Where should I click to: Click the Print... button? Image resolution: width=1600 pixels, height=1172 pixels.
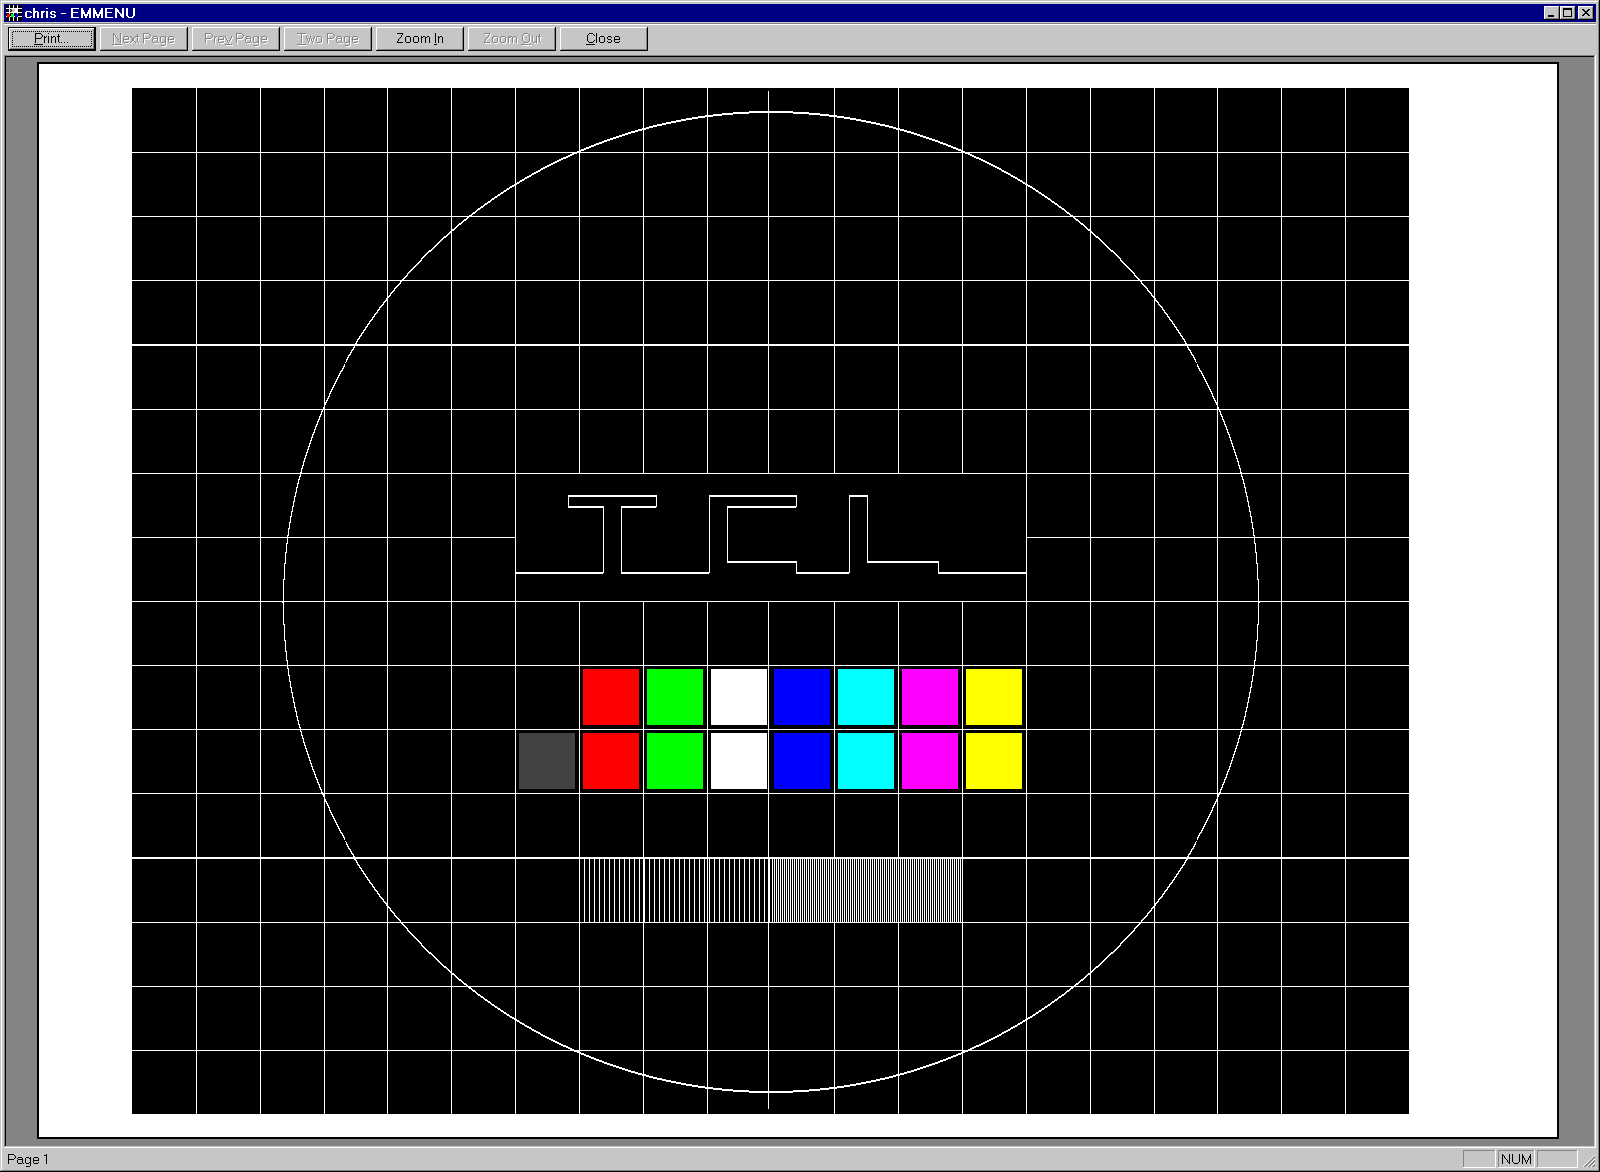51,39
